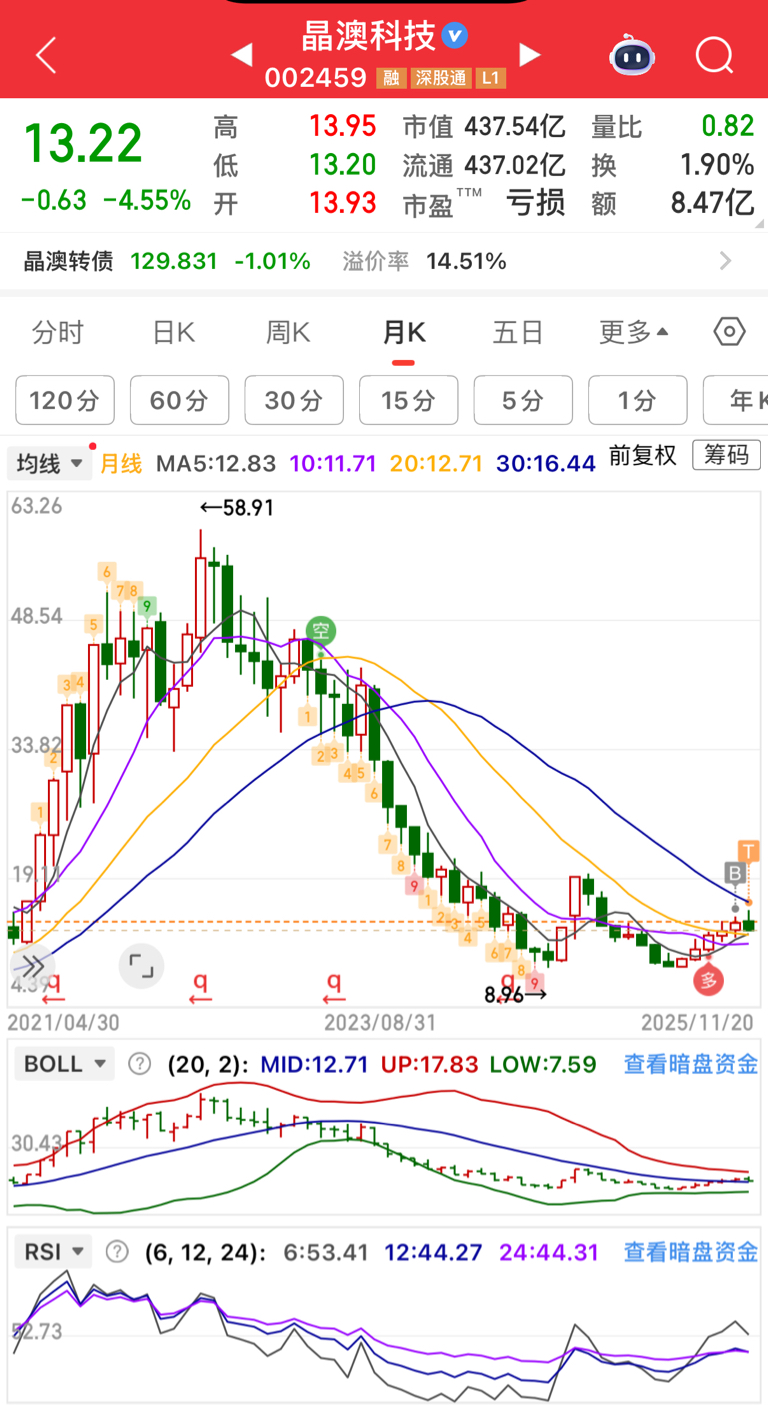The height and width of the screenshot is (1406, 768).
Task: Select the 5分 interval button
Action: 523,401
